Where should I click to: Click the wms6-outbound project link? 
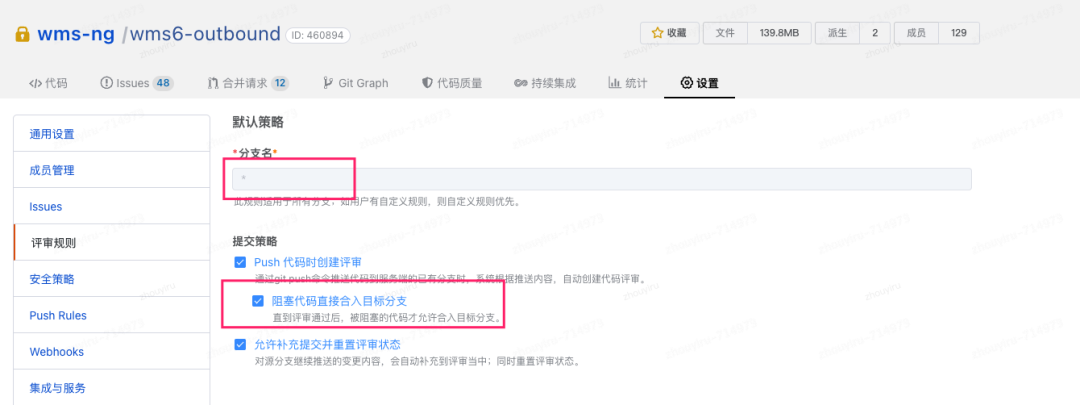(x=205, y=34)
